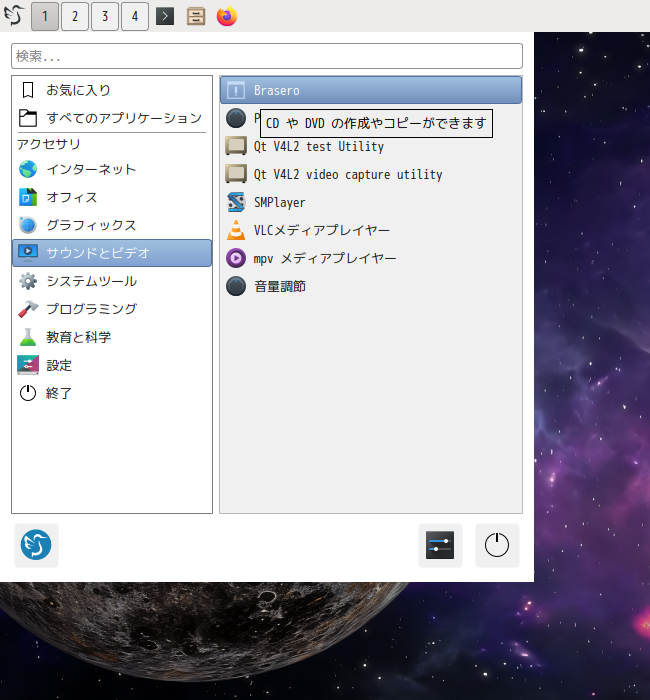
Task: Click the blue bird user profile button
Action: 36,545
